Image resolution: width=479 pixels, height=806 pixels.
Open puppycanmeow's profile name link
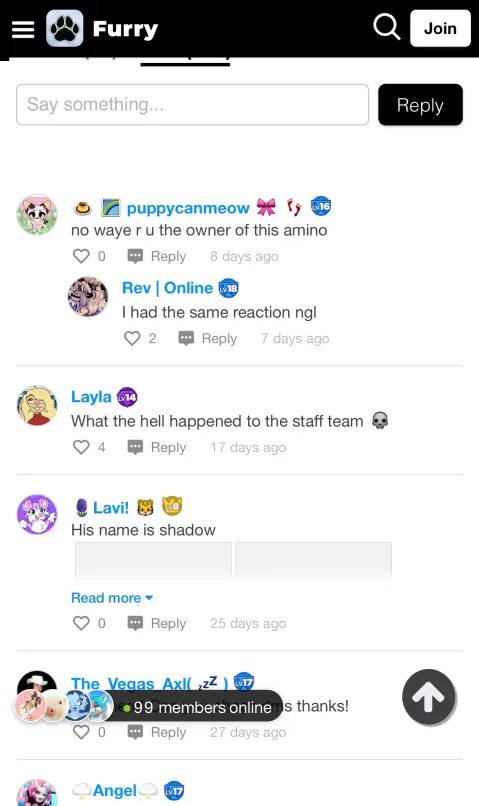pos(188,208)
